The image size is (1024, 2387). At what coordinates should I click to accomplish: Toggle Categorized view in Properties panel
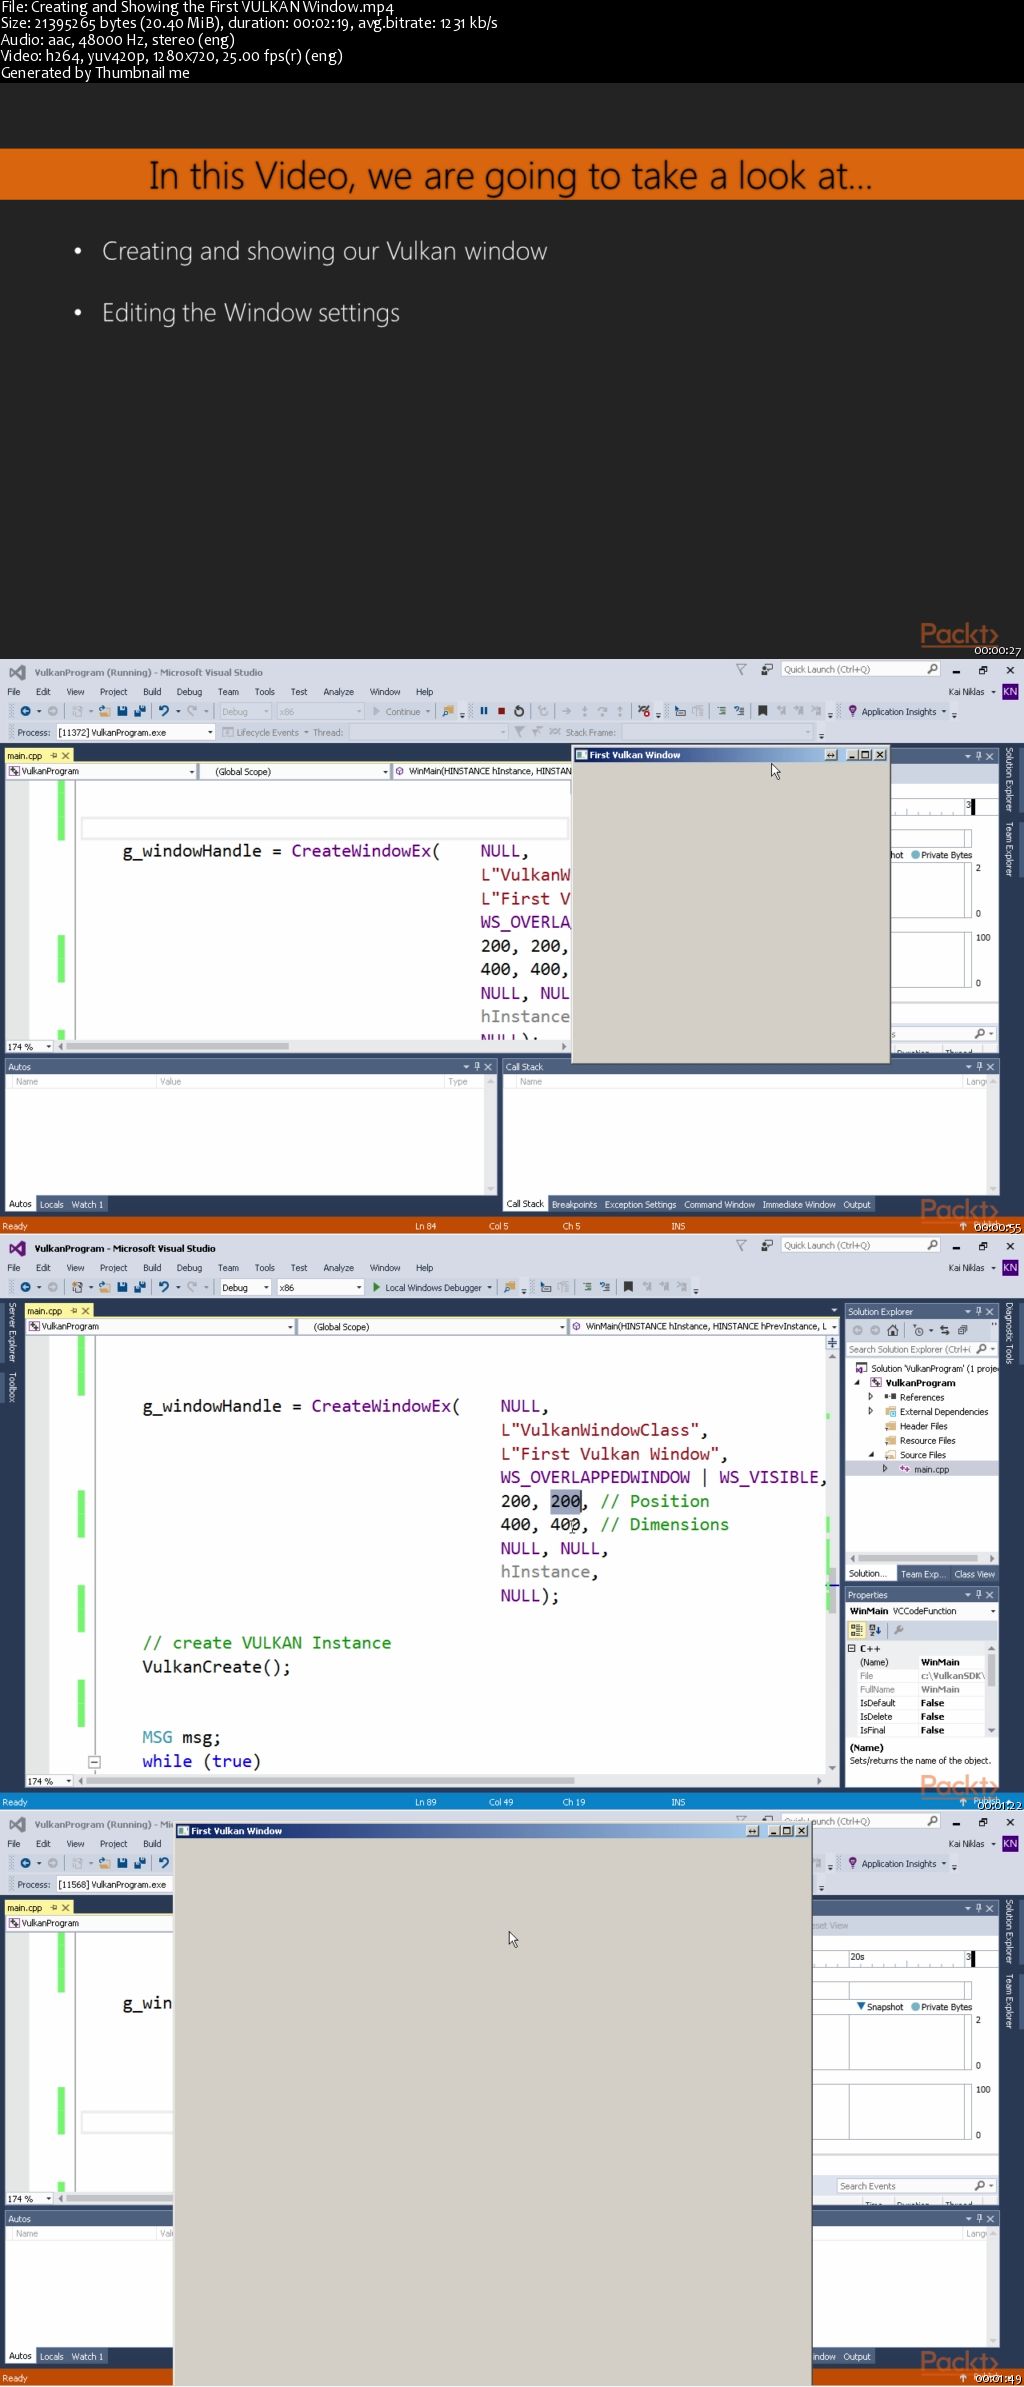[x=856, y=1630]
